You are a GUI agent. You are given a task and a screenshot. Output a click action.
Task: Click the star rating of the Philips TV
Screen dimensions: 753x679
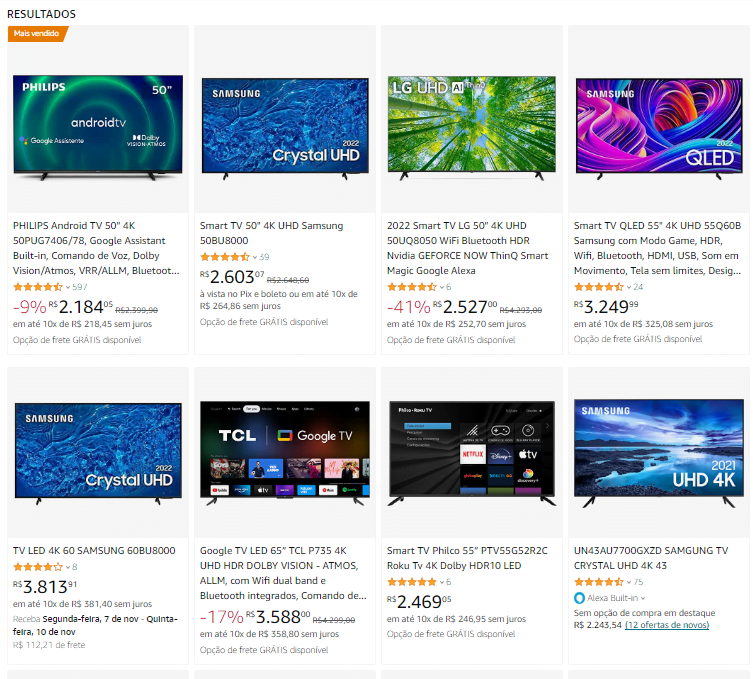[38, 287]
